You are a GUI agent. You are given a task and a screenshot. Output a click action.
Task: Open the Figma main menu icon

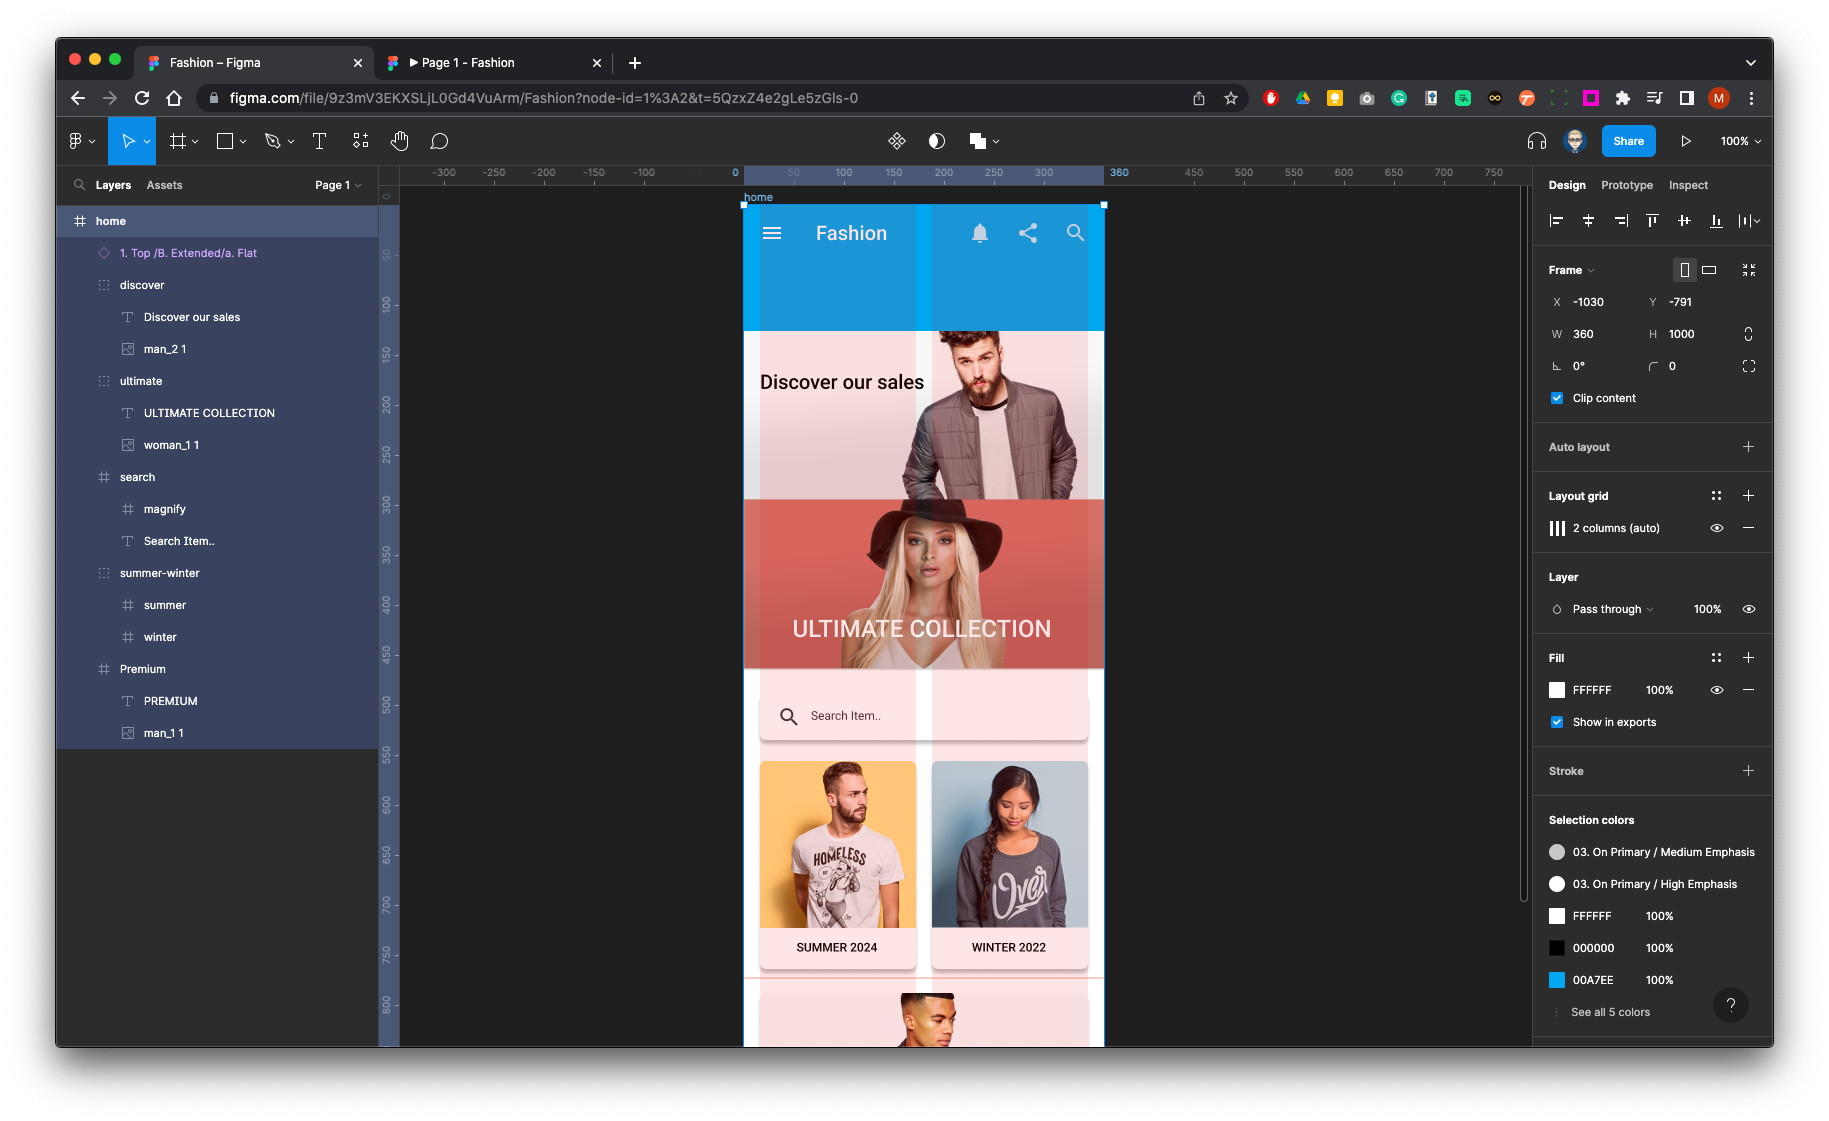pos(76,141)
